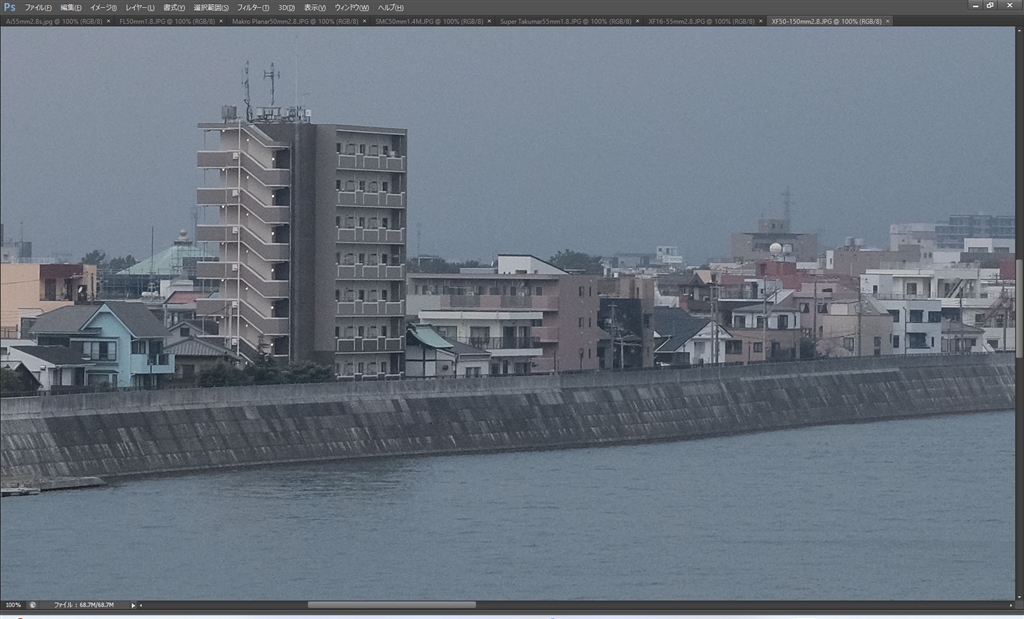Click the status bar export icon next to zoom
Viewport: 1024px width, 619px height.
[33, 605]
